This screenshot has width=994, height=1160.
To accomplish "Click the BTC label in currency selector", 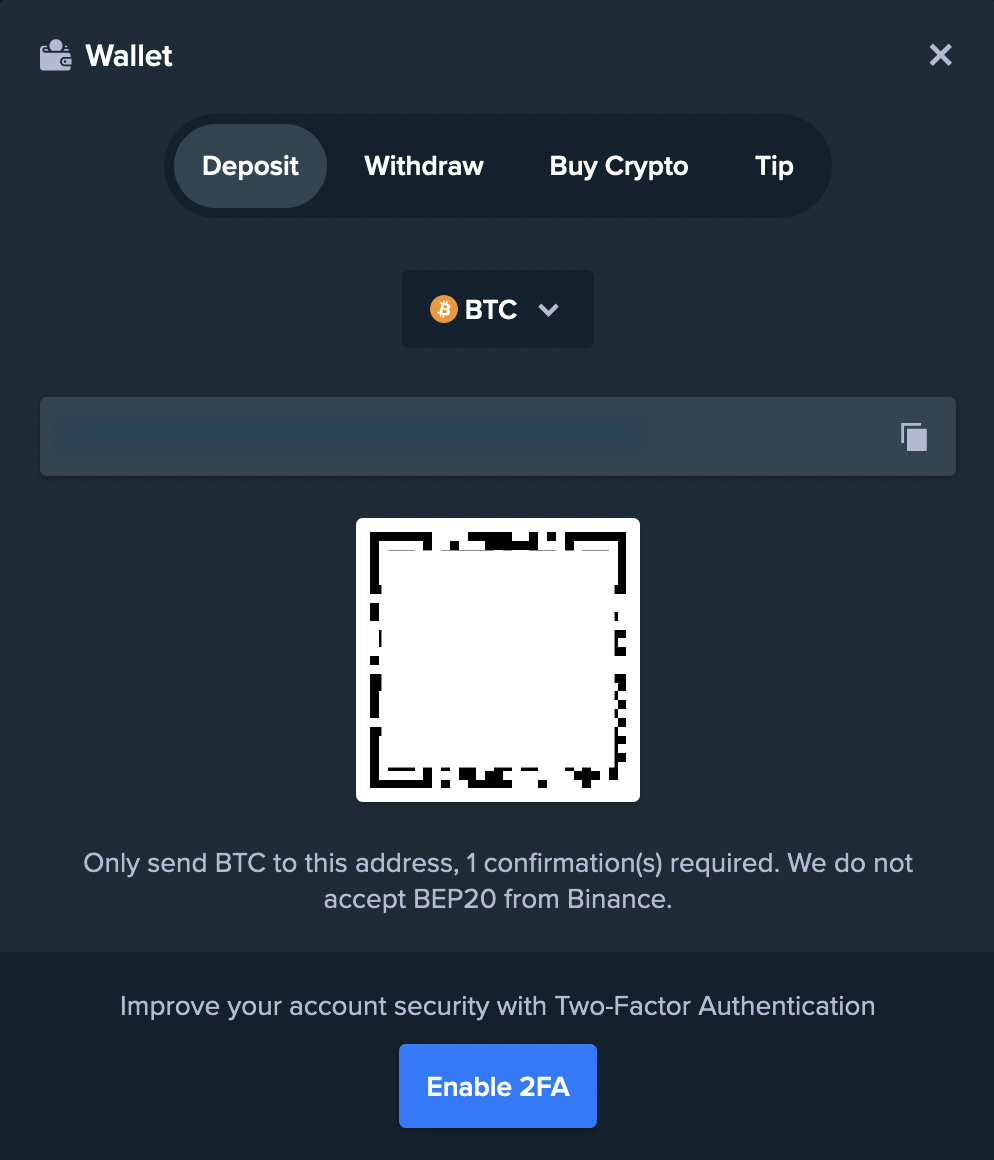I will tap(490, 309).
